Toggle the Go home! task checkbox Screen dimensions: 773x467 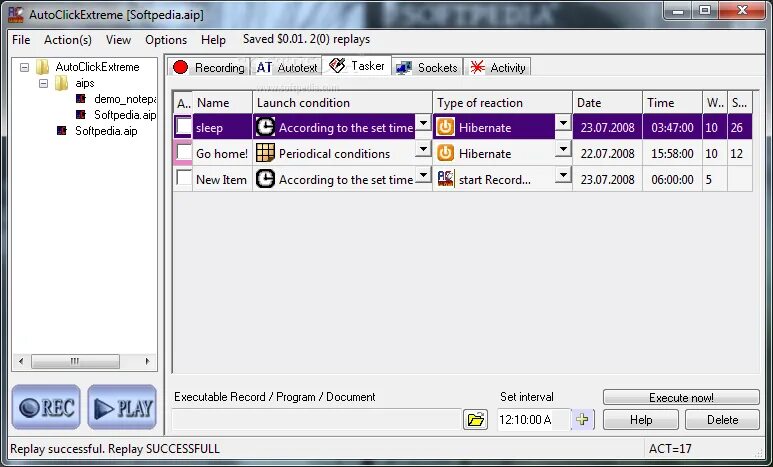[x=183, y=153]
